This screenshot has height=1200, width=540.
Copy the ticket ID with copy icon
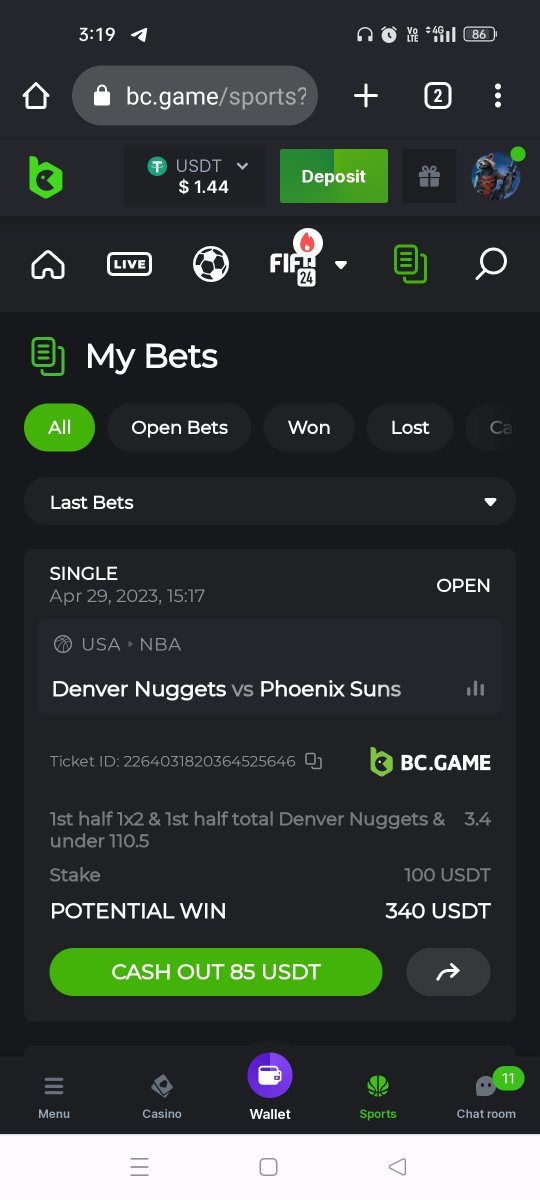[x=313, y=761]
